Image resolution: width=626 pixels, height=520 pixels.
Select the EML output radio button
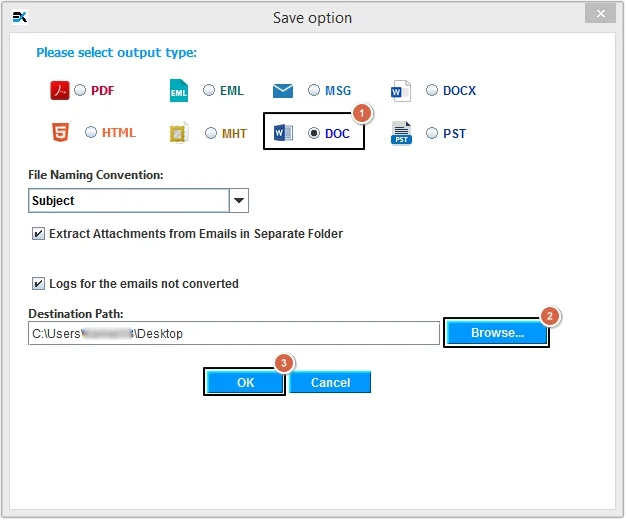[209, 90]
